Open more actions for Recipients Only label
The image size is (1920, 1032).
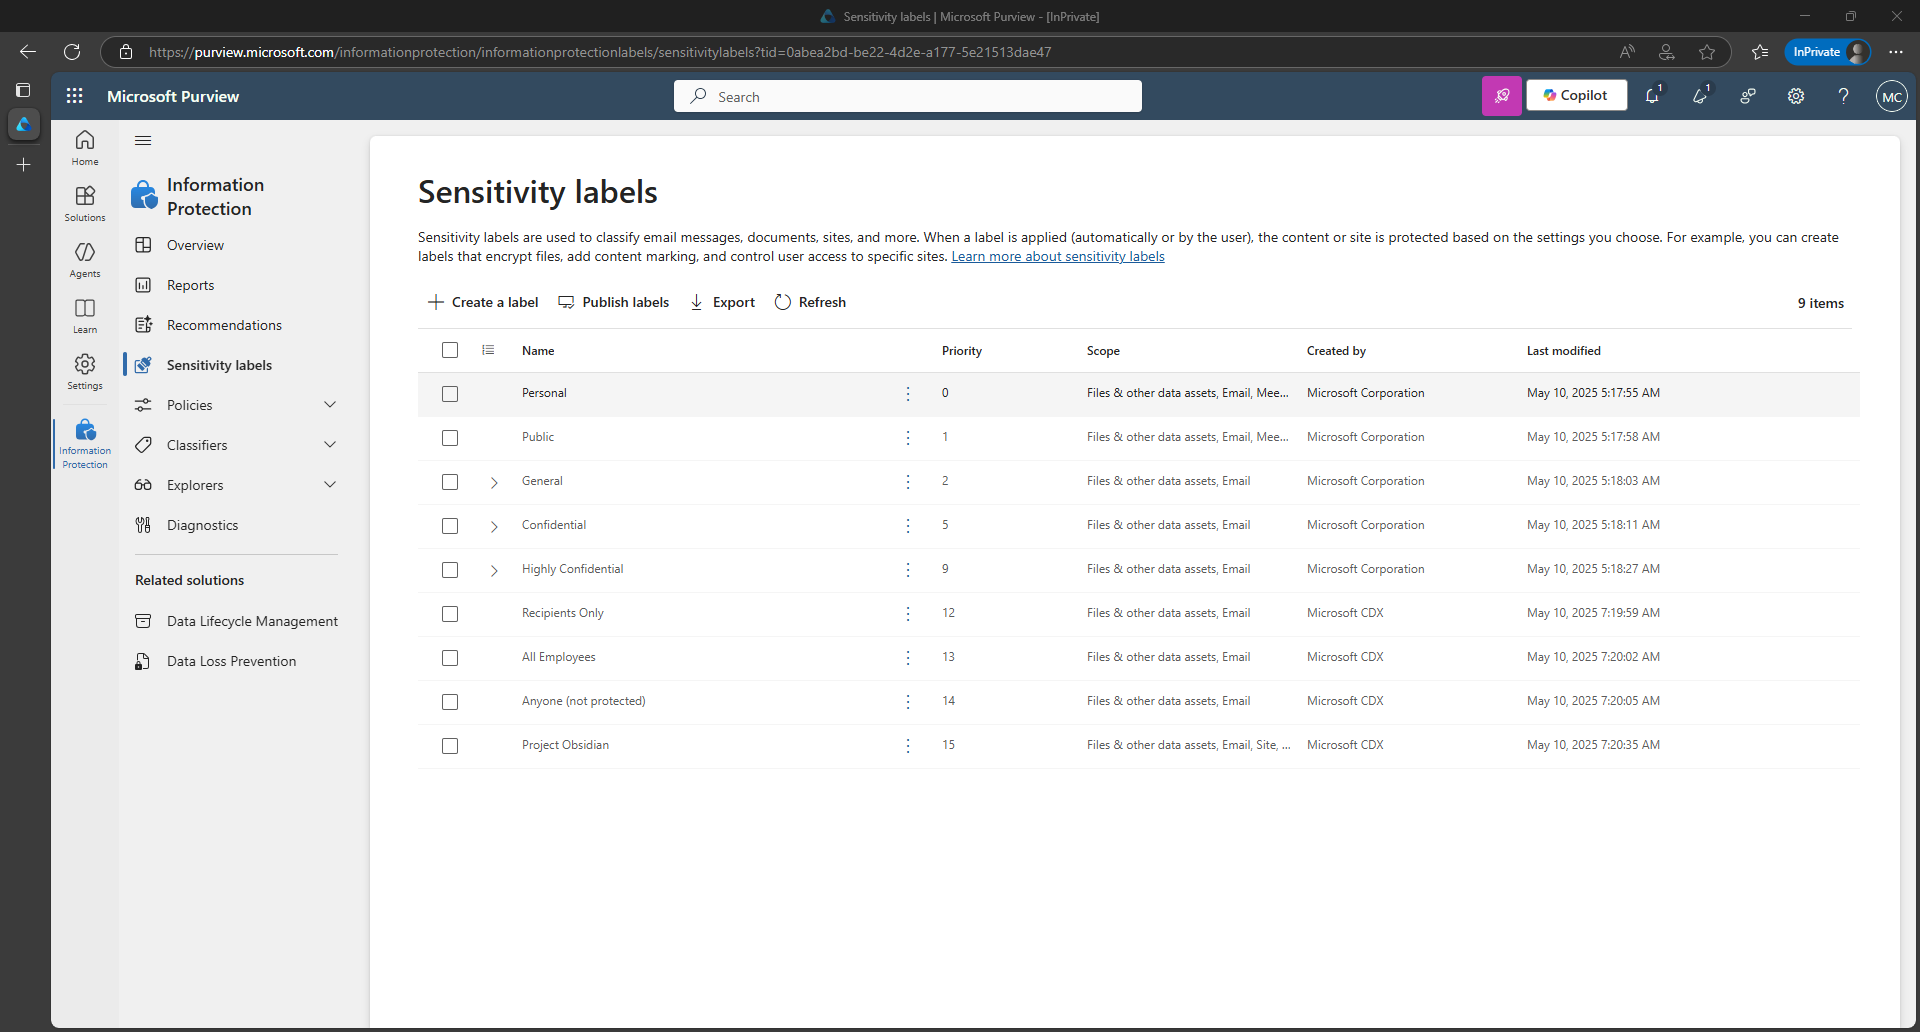(x=908, y=614)
